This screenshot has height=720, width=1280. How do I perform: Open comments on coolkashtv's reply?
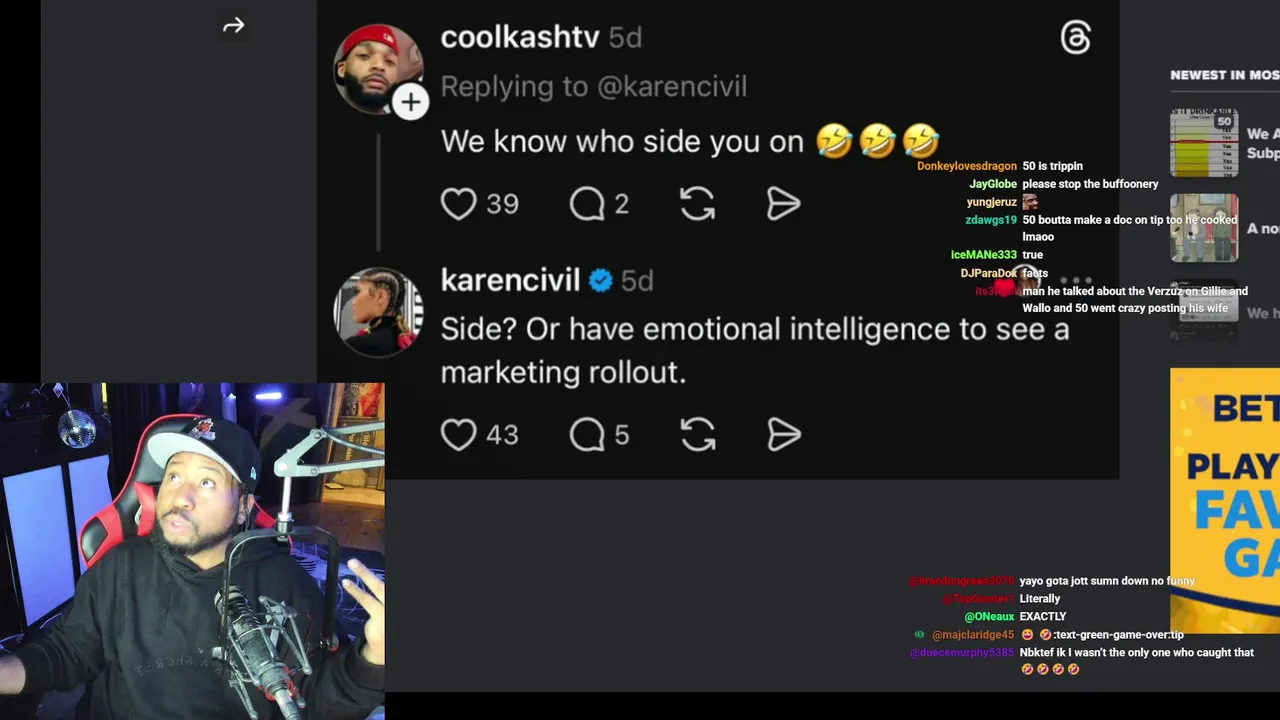587,204
